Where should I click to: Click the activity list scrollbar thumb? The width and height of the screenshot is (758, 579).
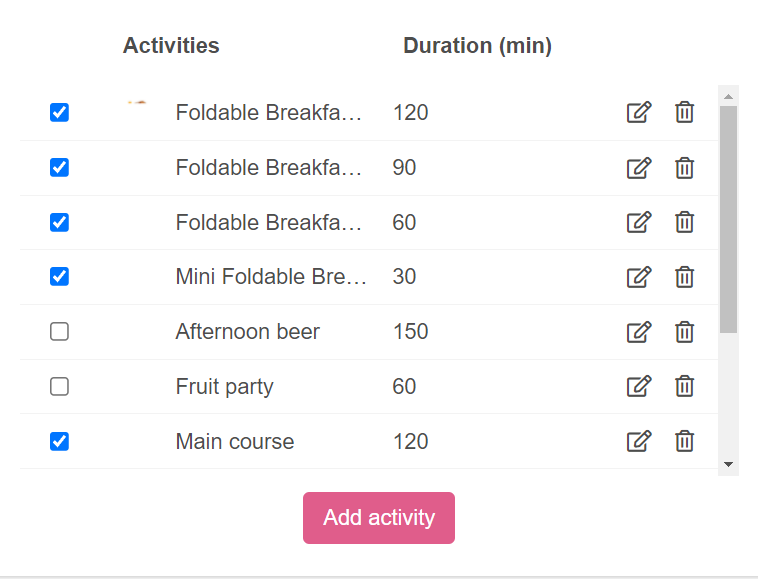729,219
